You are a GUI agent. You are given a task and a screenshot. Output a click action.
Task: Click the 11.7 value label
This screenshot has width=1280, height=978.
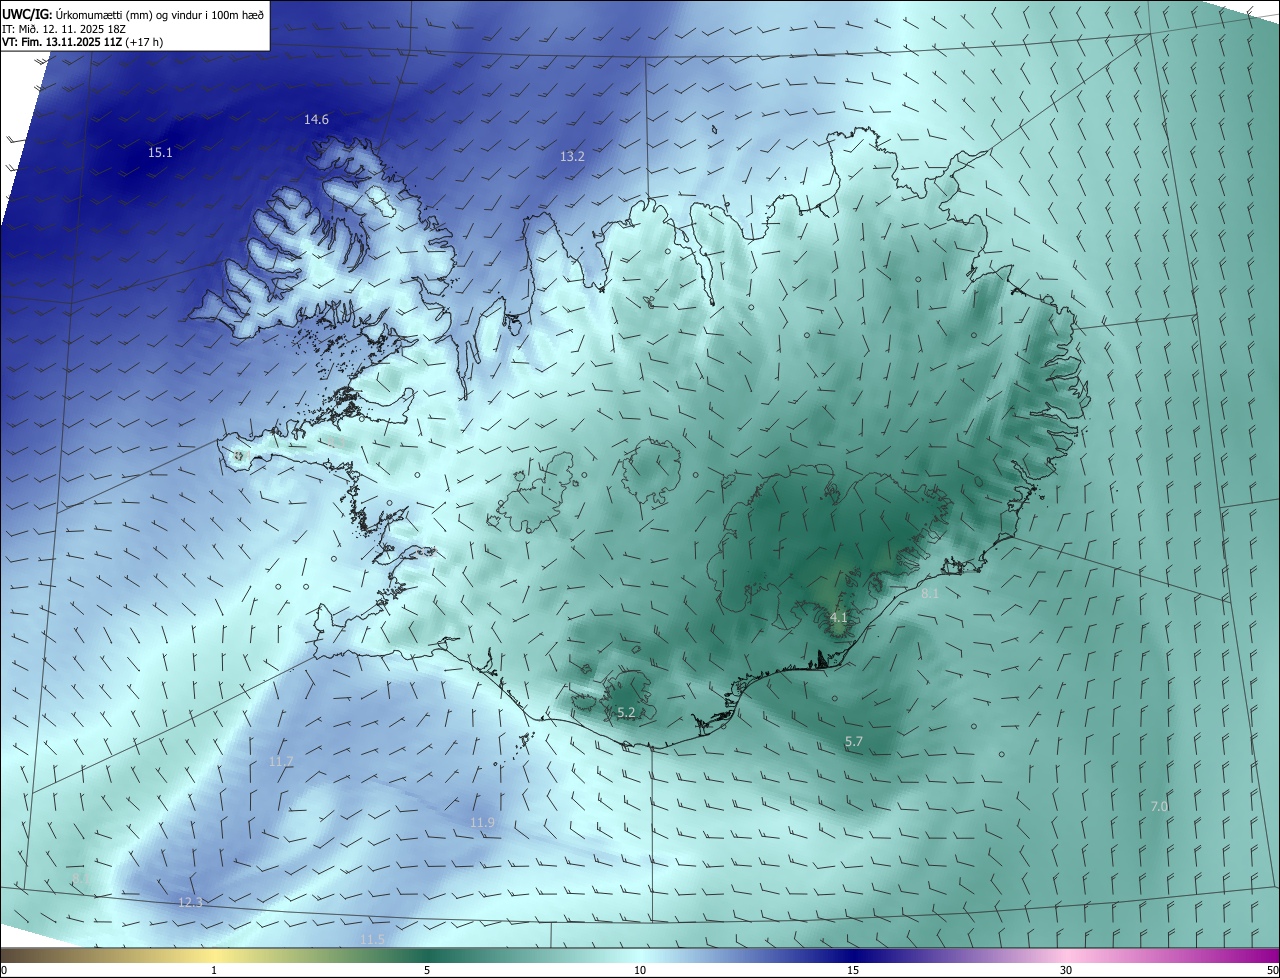tap(281, 762)
